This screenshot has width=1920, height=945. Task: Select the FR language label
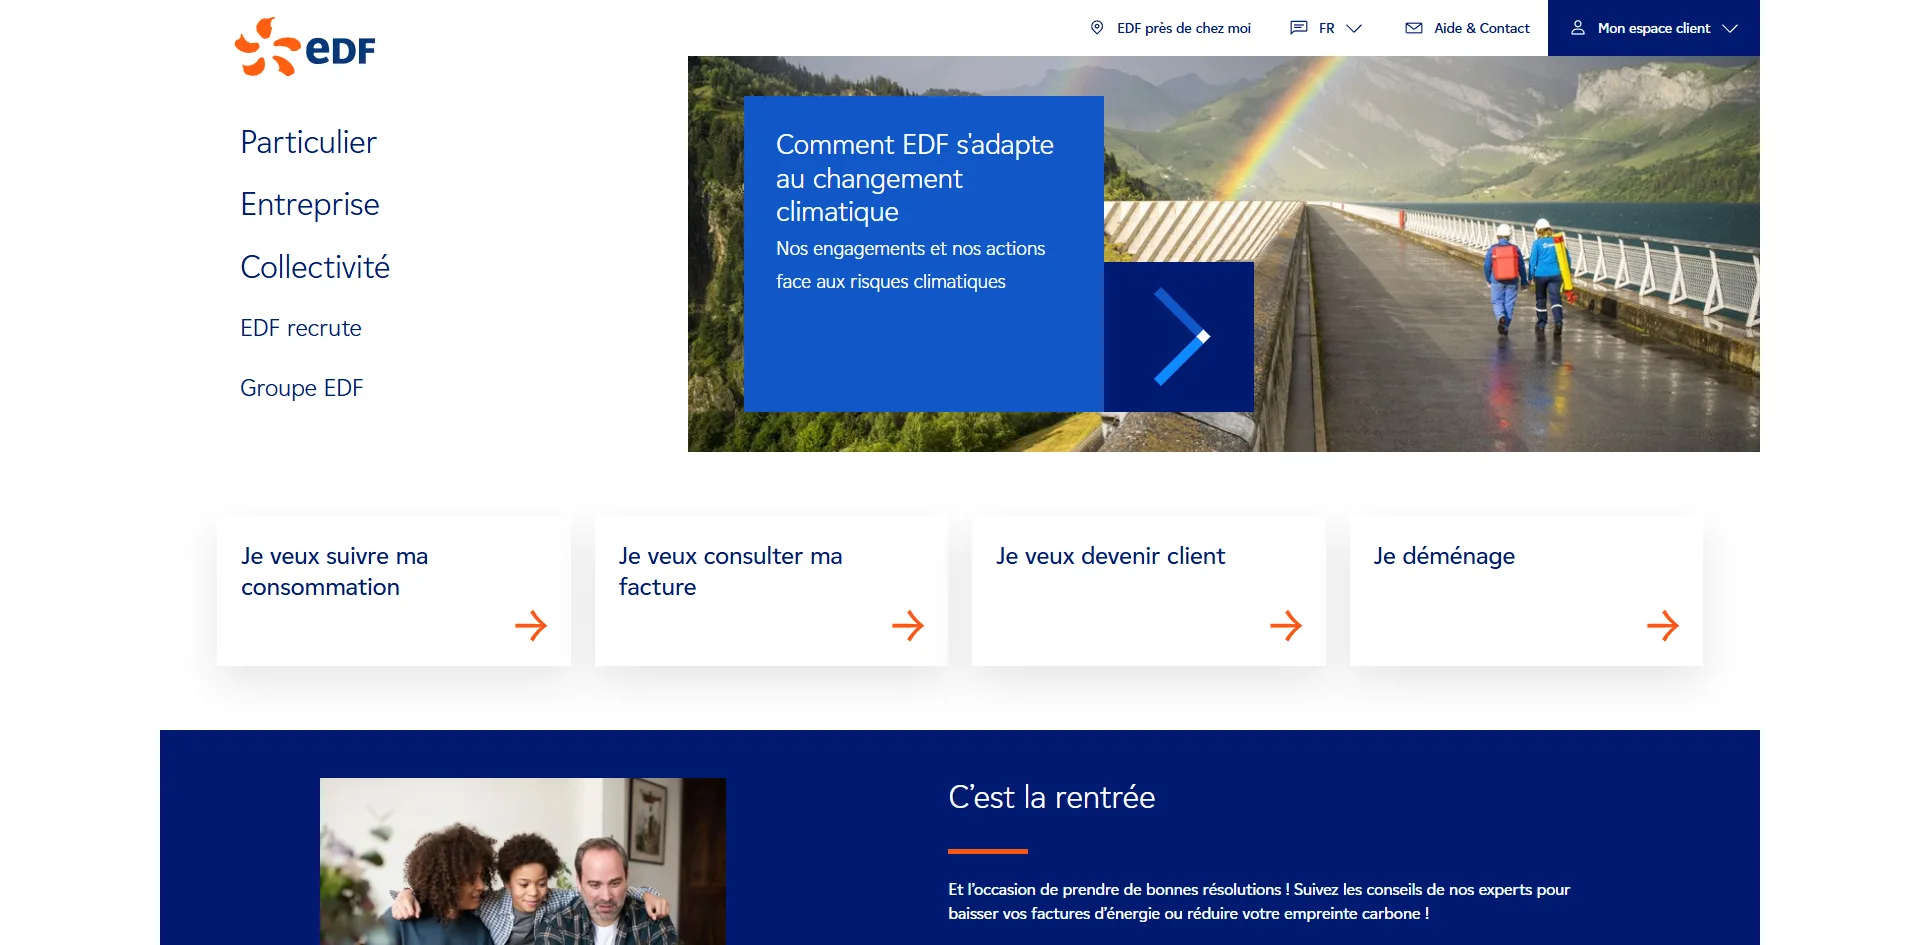coord(1327,28)
